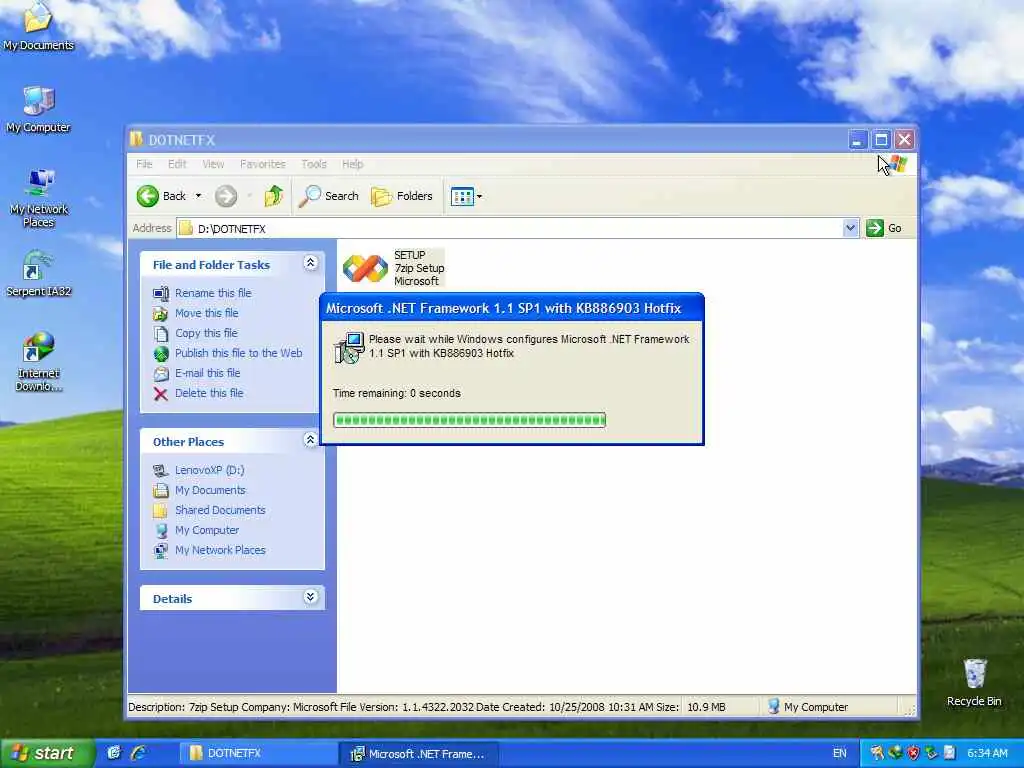The width and height of the screenshot is (1024, 768).
Task: Click Time remaining: 0 seconds text
Action: (x=396, y=393)
